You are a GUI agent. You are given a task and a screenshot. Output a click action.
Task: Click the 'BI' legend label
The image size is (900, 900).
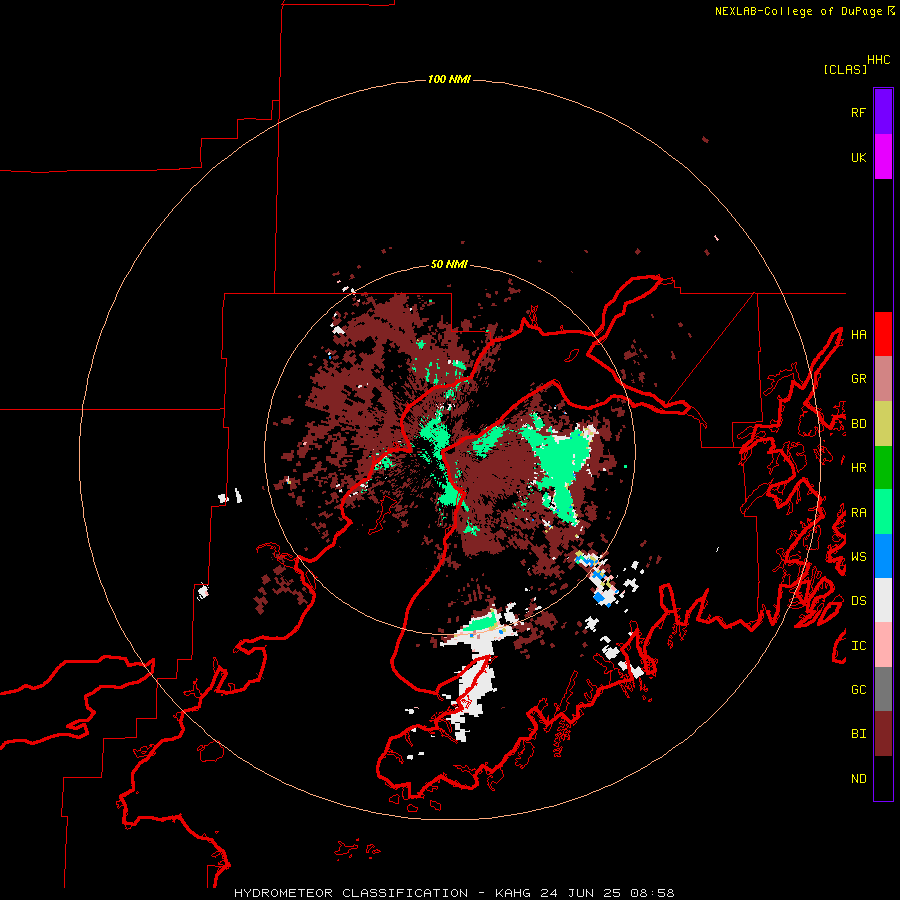click(858, 734)
